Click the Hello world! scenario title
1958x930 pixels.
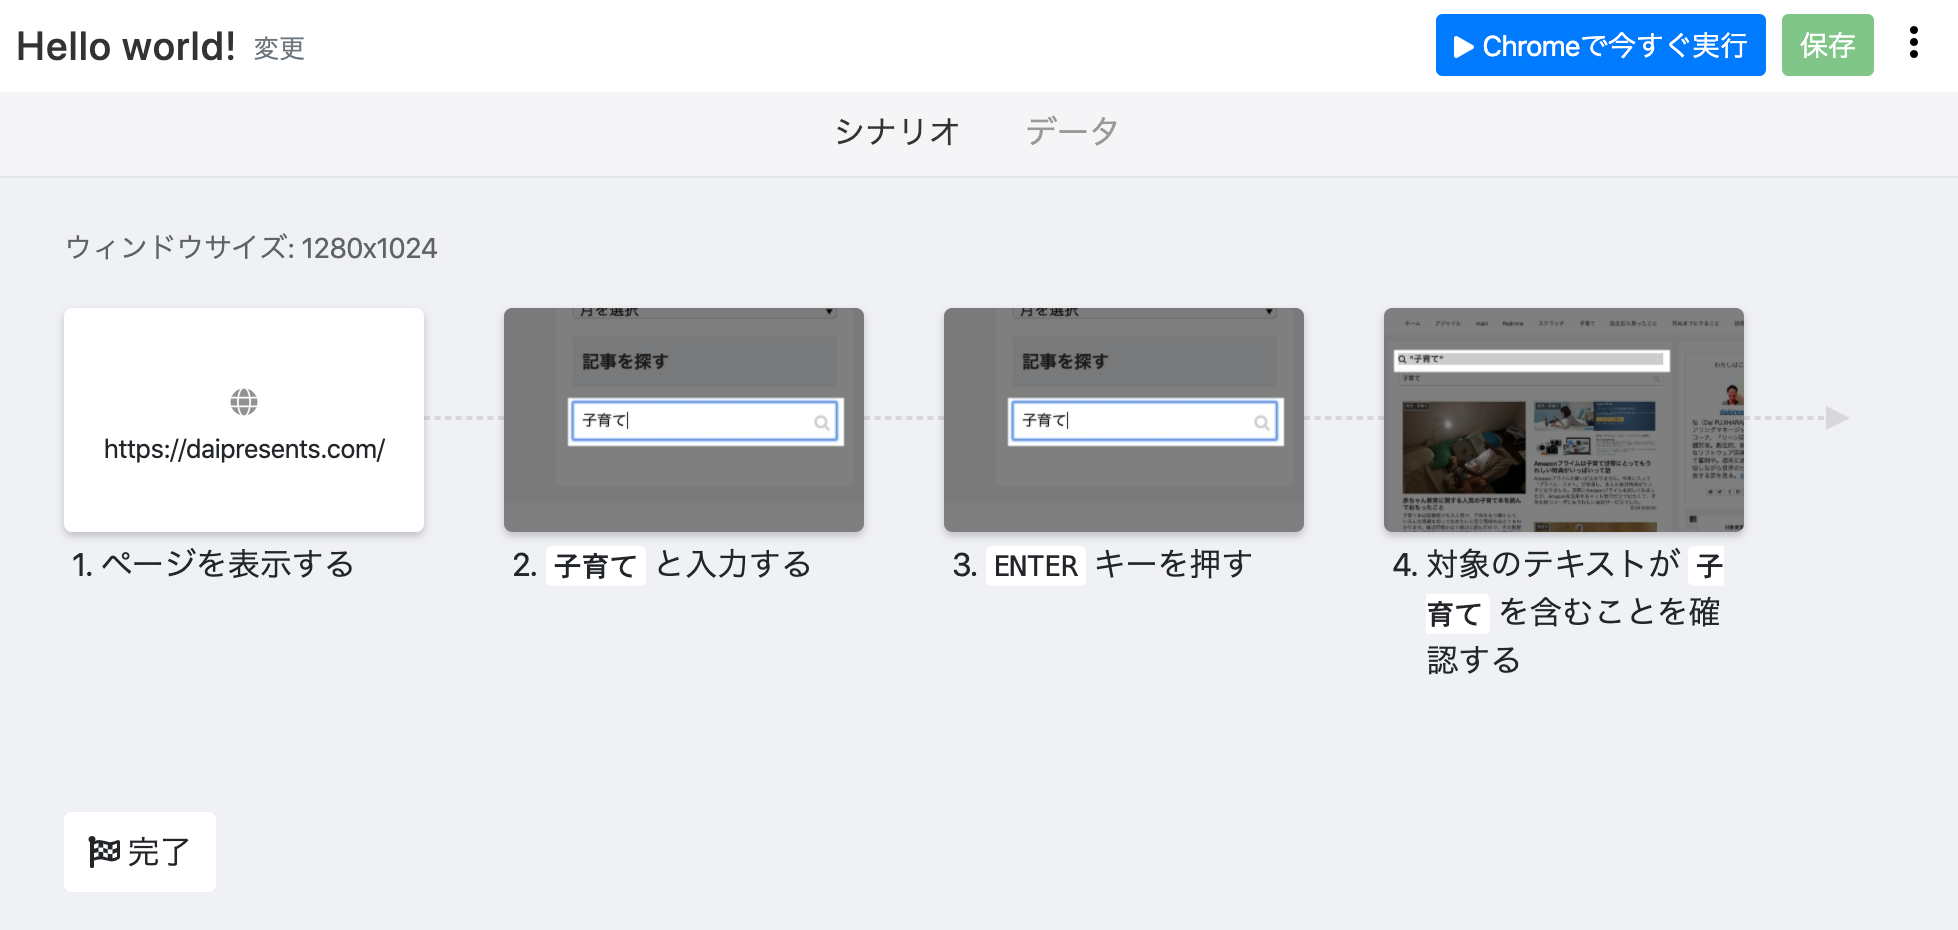point(126,47)
